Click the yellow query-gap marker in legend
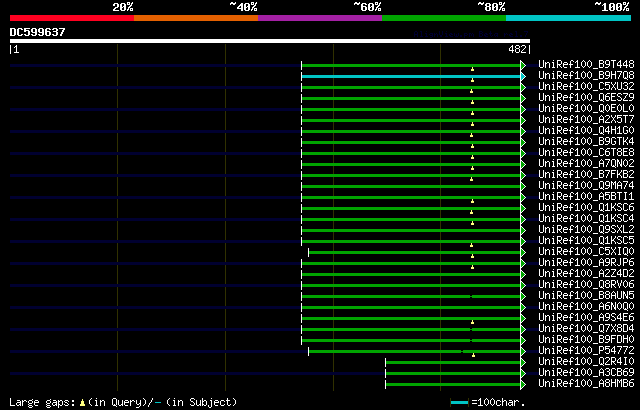Screen dimensions: 640x410 [82, 403]
